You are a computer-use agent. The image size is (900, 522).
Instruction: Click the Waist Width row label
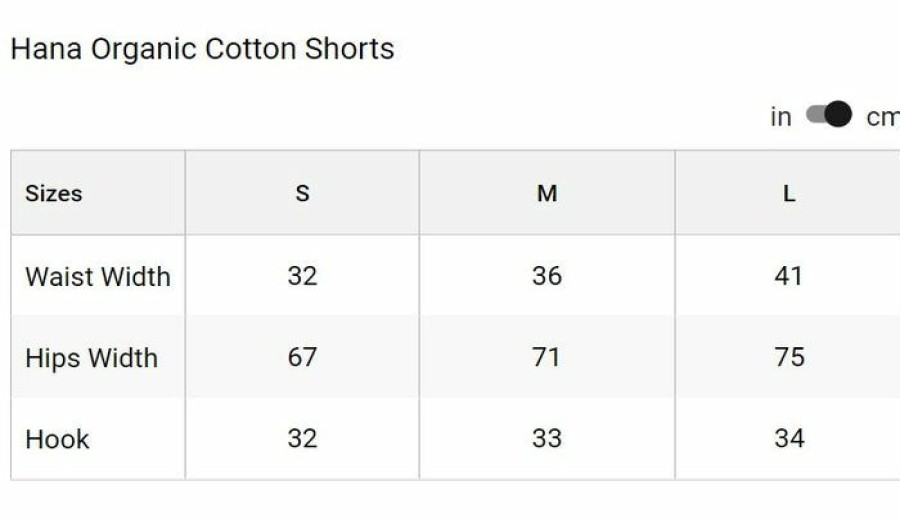(98, 276)
